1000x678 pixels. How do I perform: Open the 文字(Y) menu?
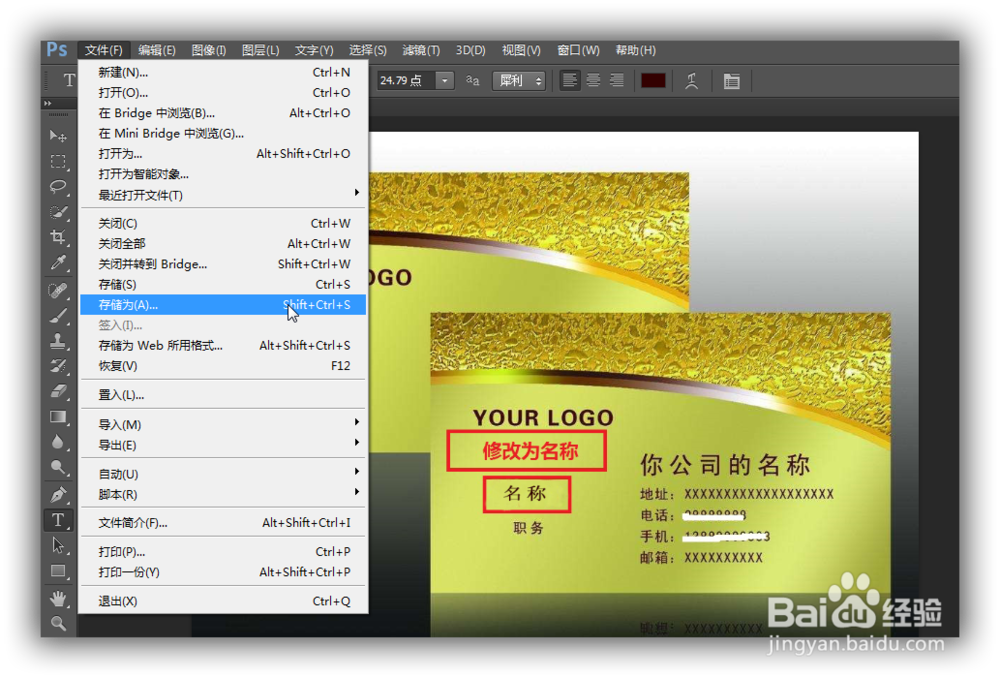314,50
